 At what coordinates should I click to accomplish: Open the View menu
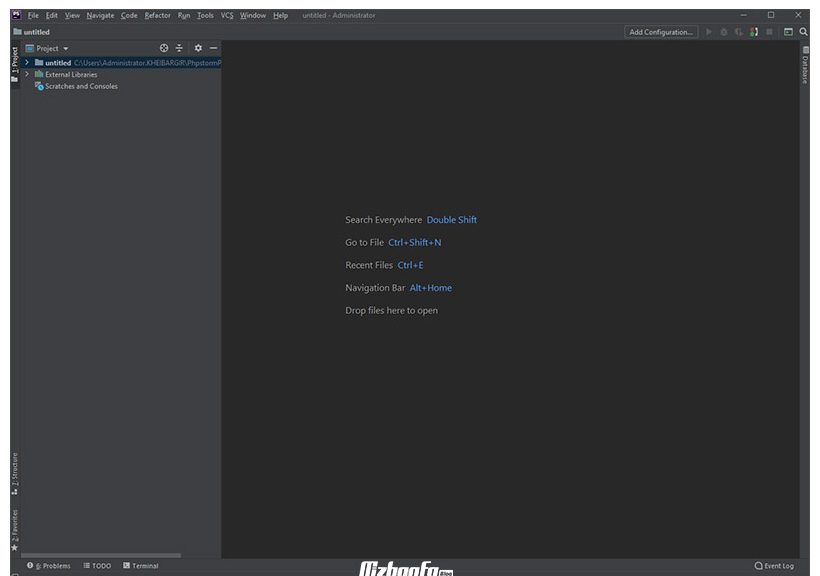click(x=72, y=15)
